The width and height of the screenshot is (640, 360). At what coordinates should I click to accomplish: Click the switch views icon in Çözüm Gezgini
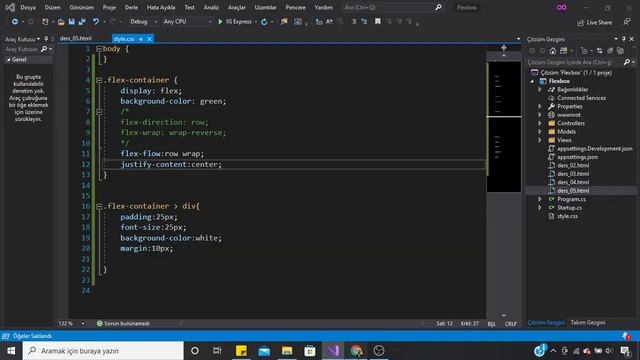(x=564, y=51)
